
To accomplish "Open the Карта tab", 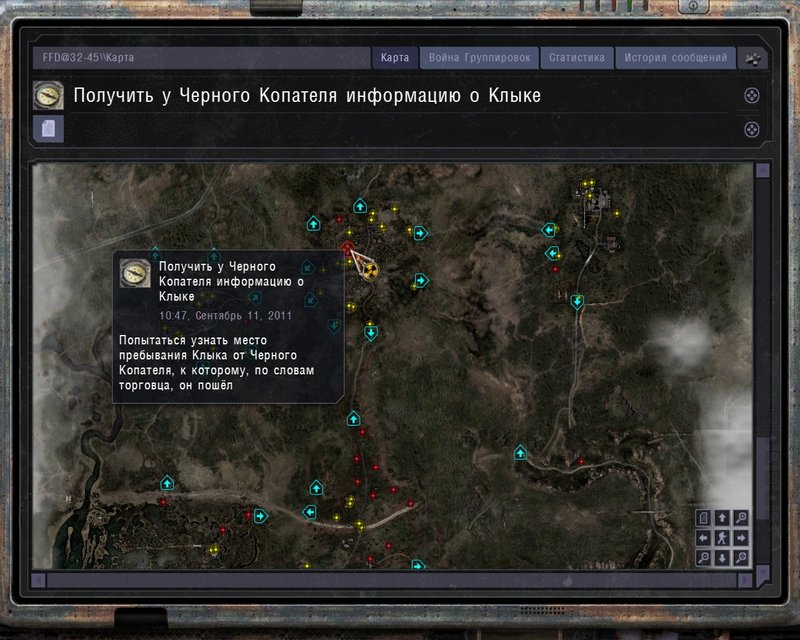I will tap(394, 58).
